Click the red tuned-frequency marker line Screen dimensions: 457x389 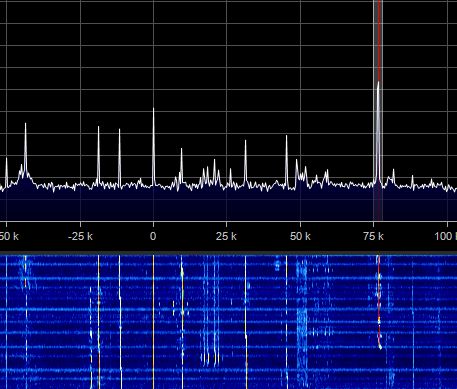point(379,40)
